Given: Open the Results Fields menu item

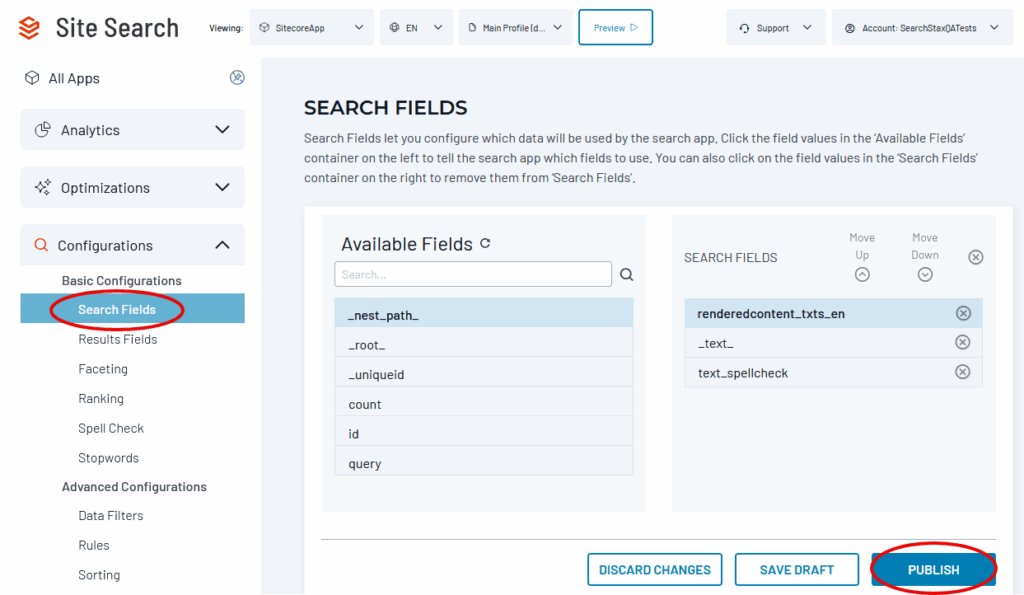Looking at the screenshot, I should tap(118, 339).
